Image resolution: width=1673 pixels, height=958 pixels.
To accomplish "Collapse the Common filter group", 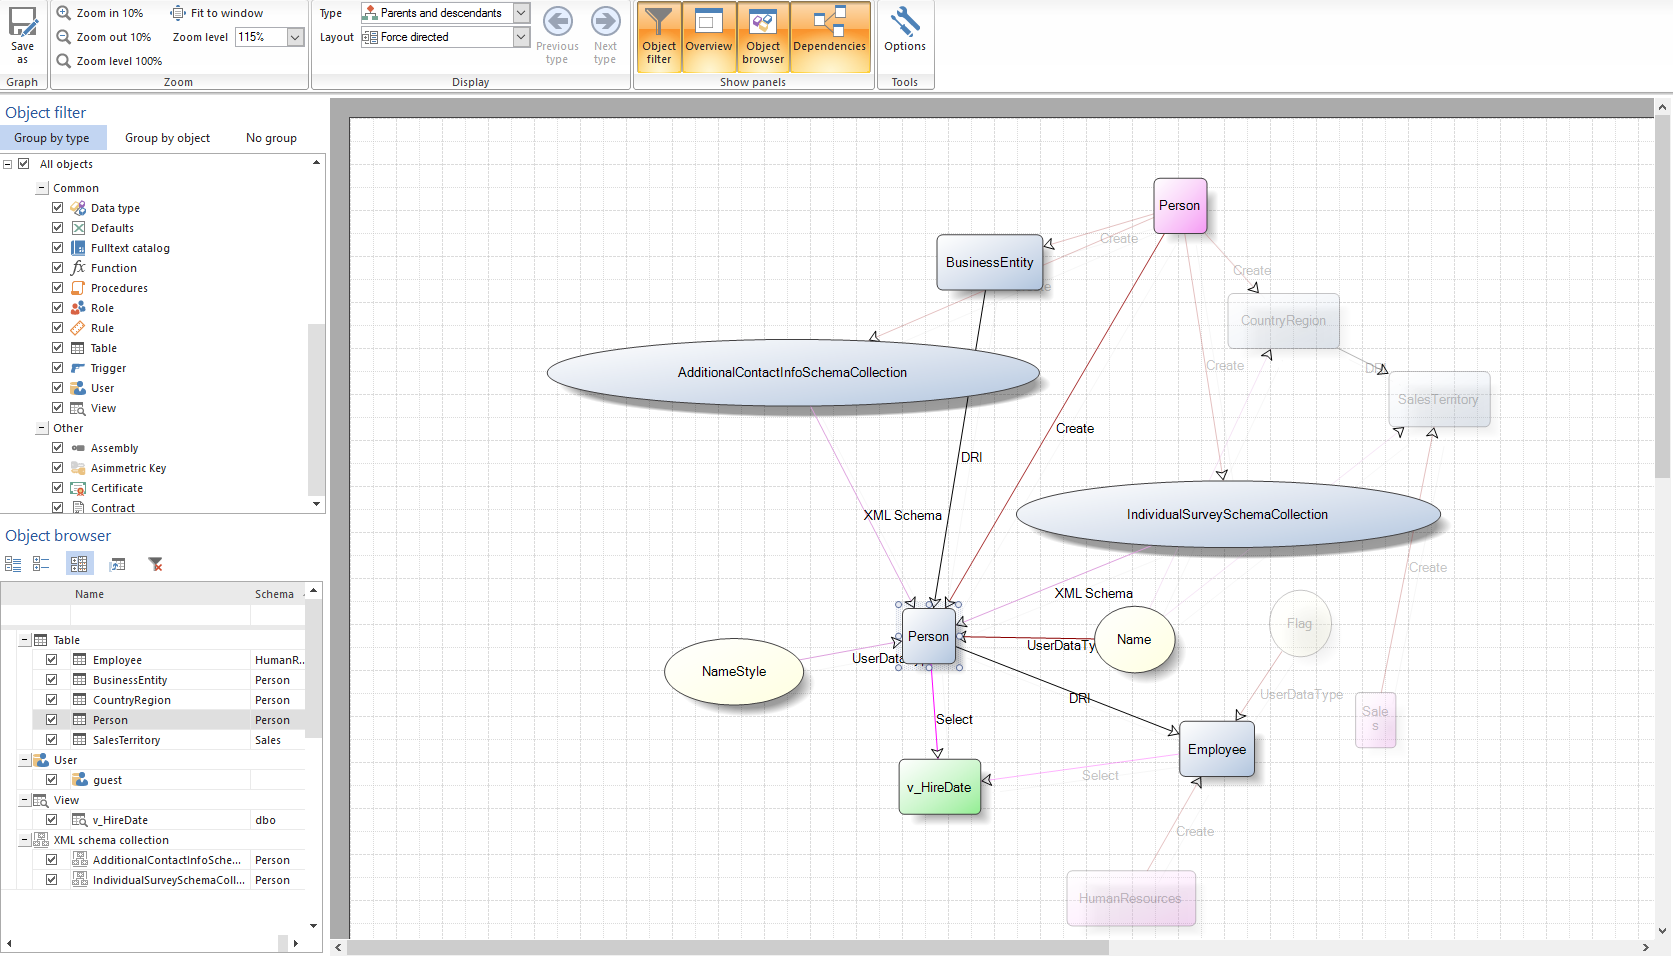I will pos(42,188).
